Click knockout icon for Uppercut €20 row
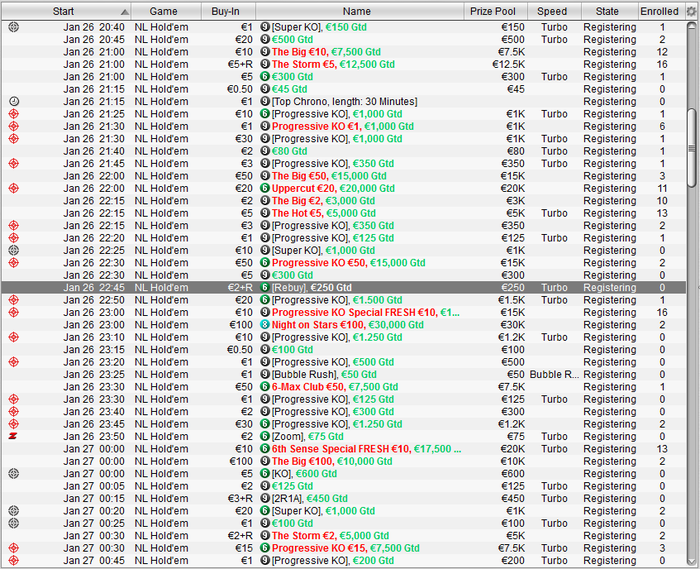The height and width of the screenshot is (569, 700). tap(14, 188)
